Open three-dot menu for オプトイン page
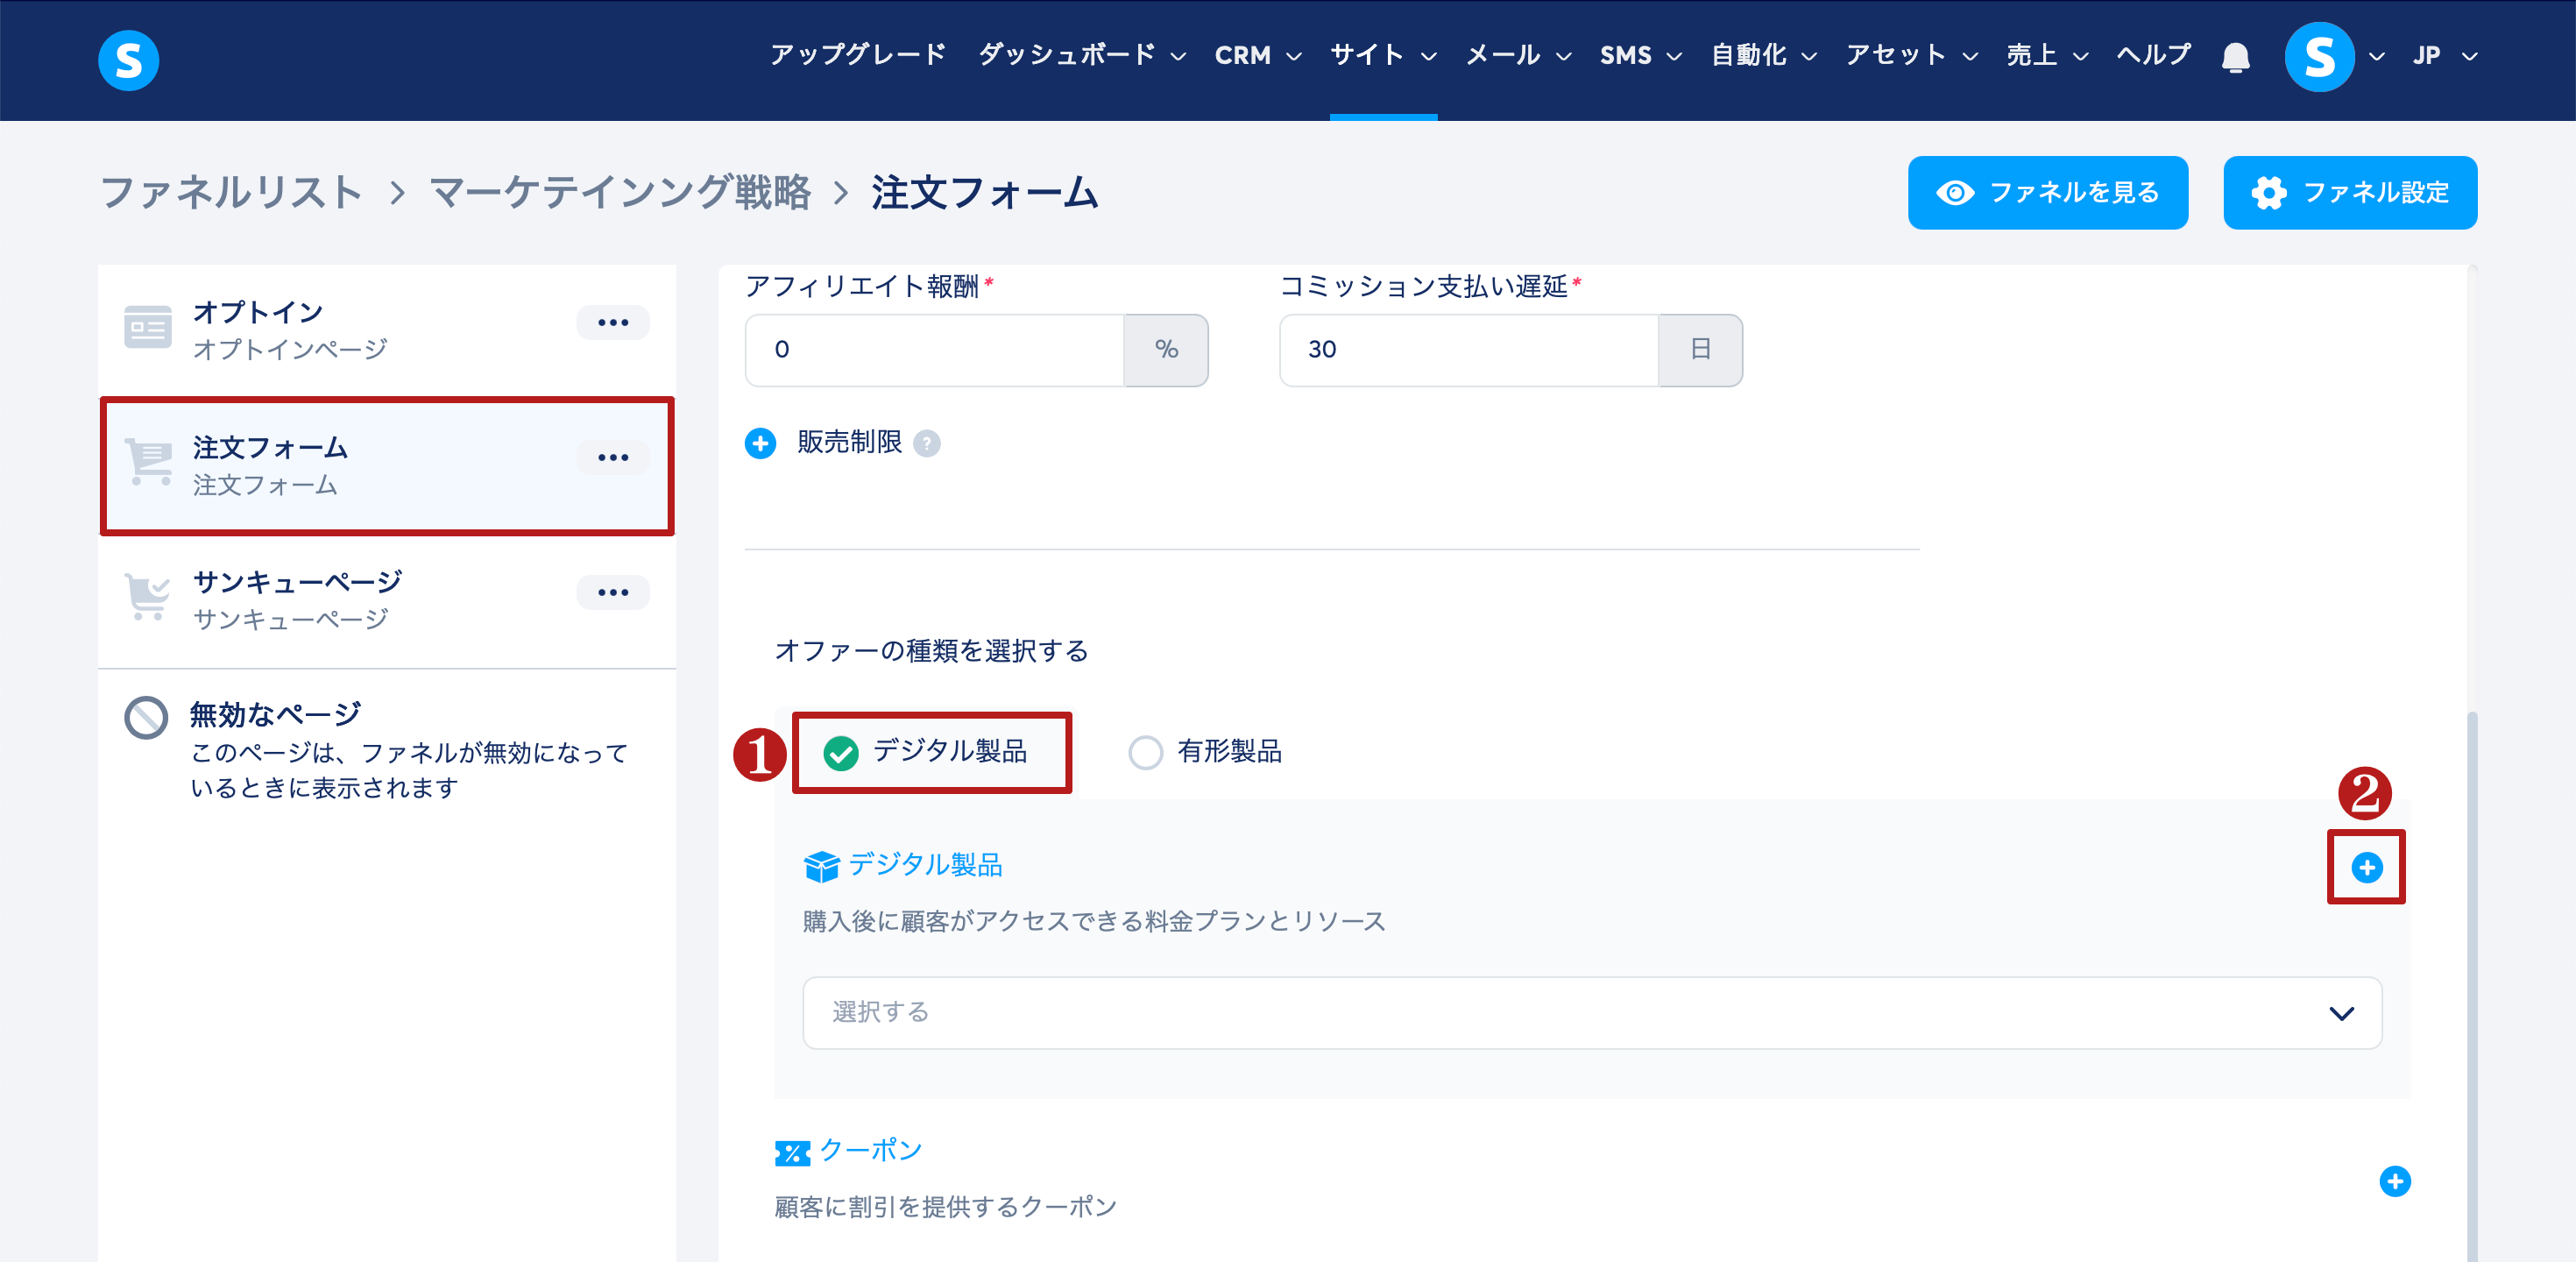Viewport: 2576px width, 1262px height. click(612, 323)
